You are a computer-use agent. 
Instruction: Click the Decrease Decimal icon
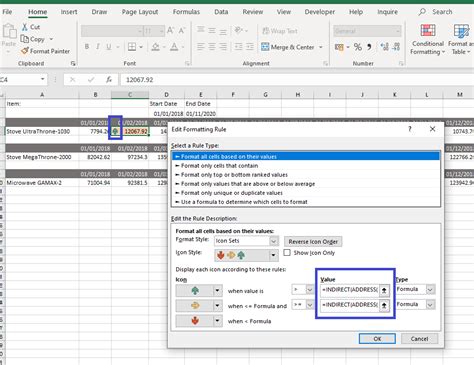click(396, 47)
